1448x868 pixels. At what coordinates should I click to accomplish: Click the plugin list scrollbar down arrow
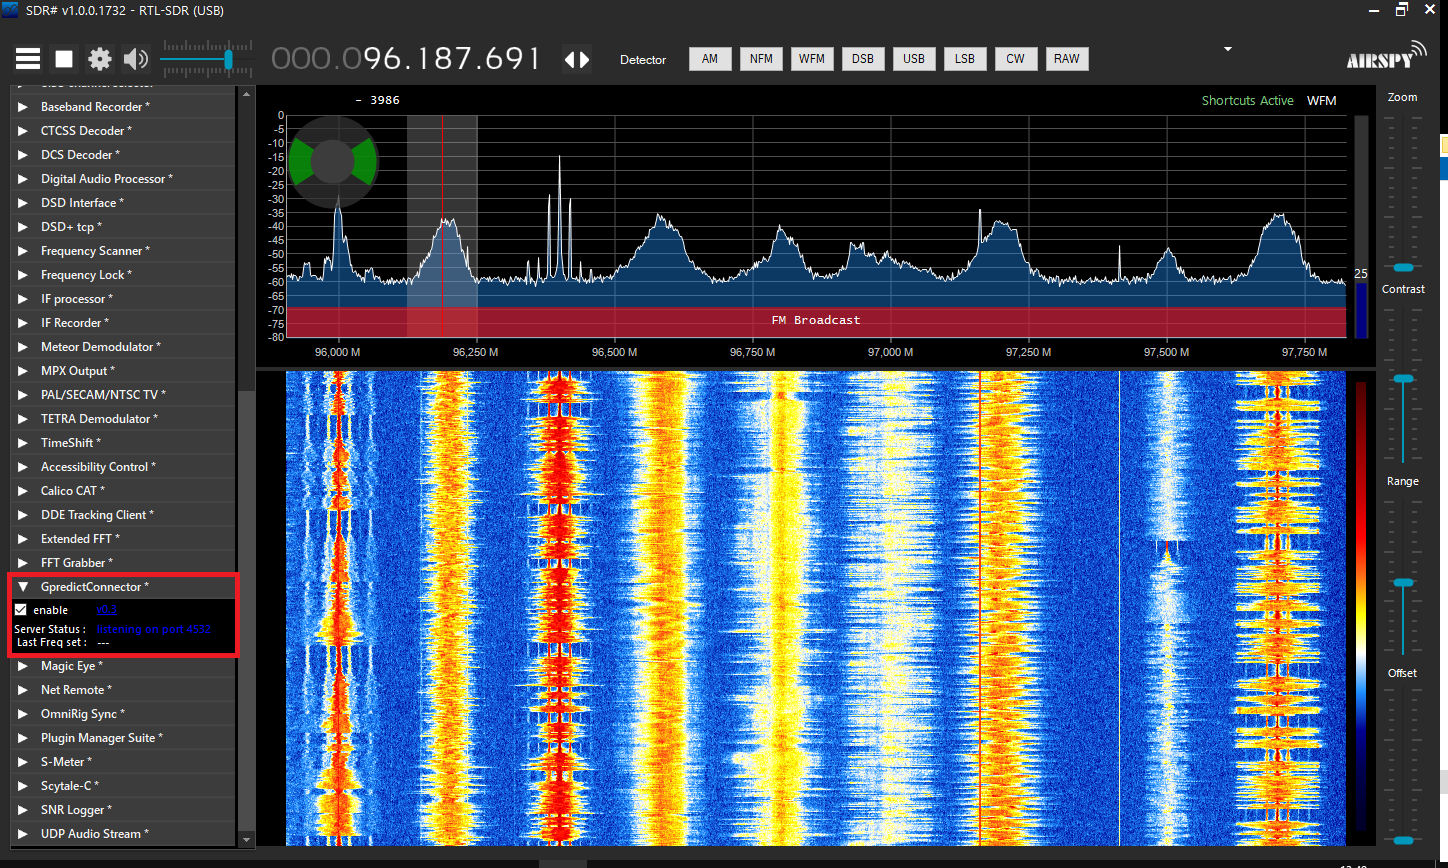pyautogui.click(x=246, y=840)
